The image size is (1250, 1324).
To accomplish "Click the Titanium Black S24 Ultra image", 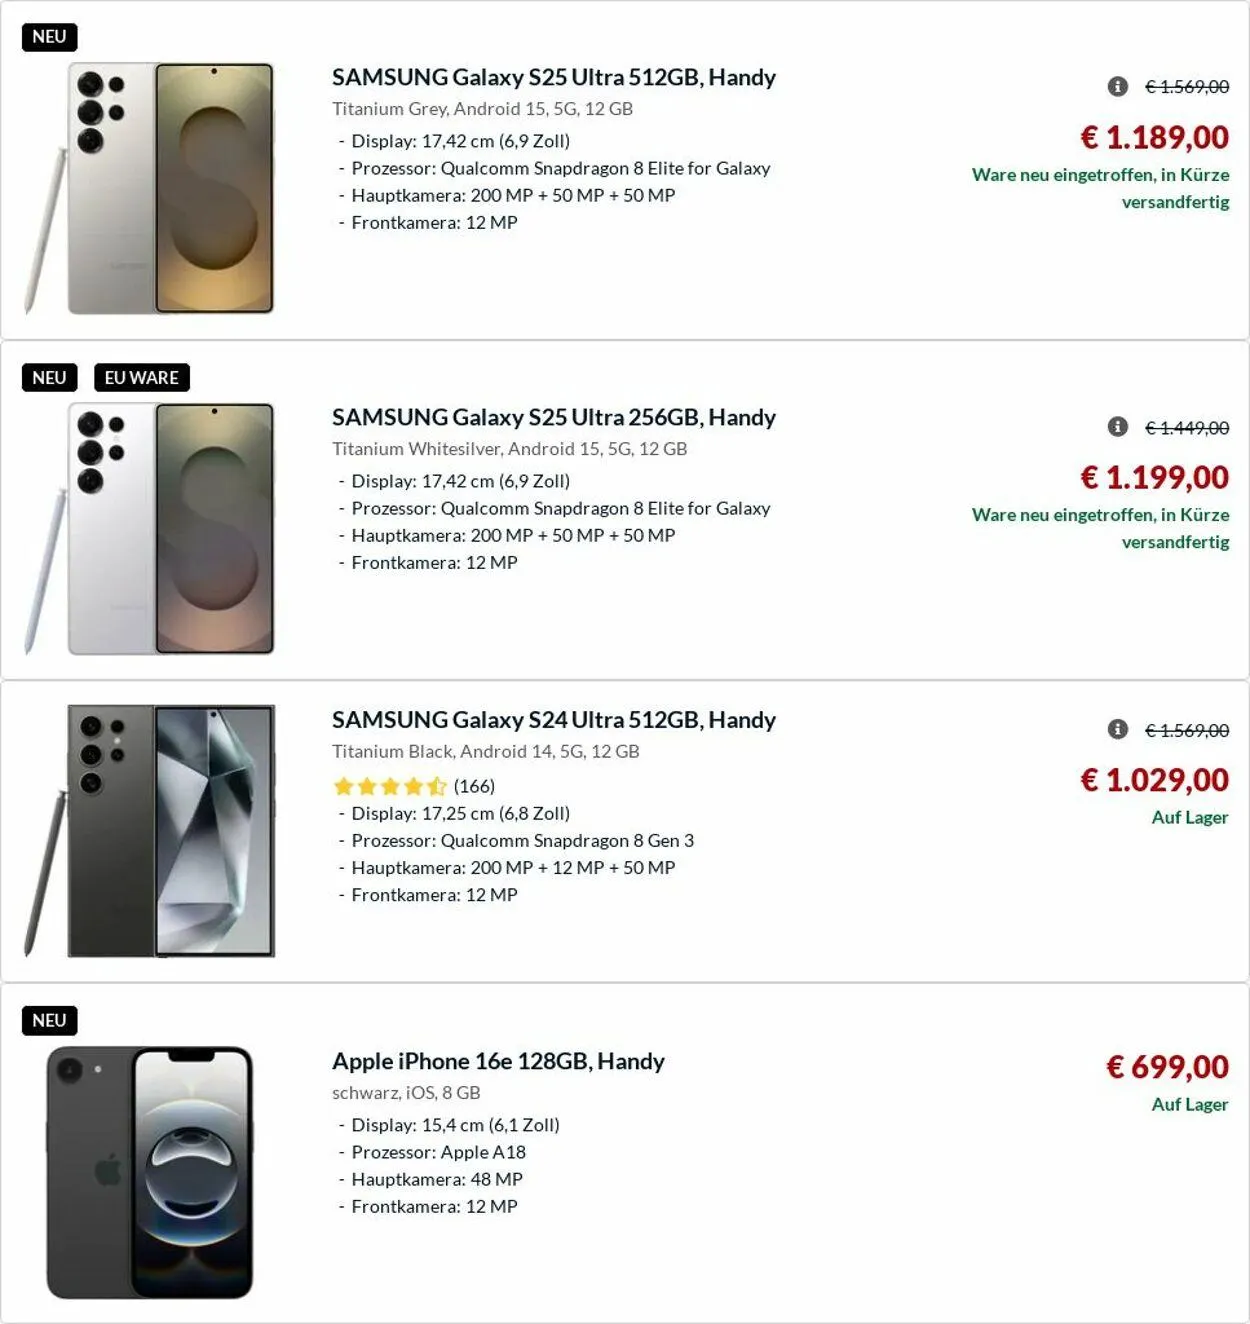I will [x=150, y=830].
